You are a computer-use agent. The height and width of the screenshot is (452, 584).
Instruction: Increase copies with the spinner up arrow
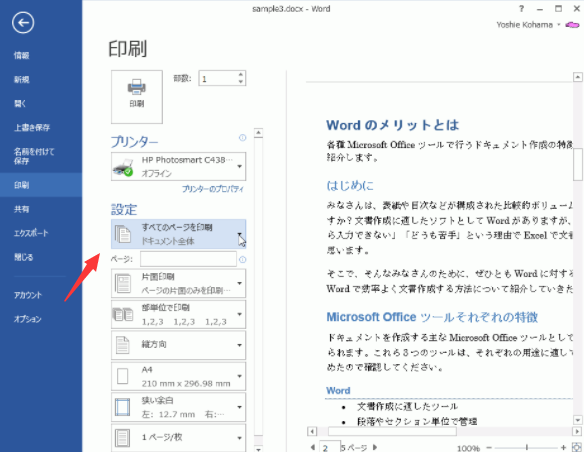[x=241, y=74]
